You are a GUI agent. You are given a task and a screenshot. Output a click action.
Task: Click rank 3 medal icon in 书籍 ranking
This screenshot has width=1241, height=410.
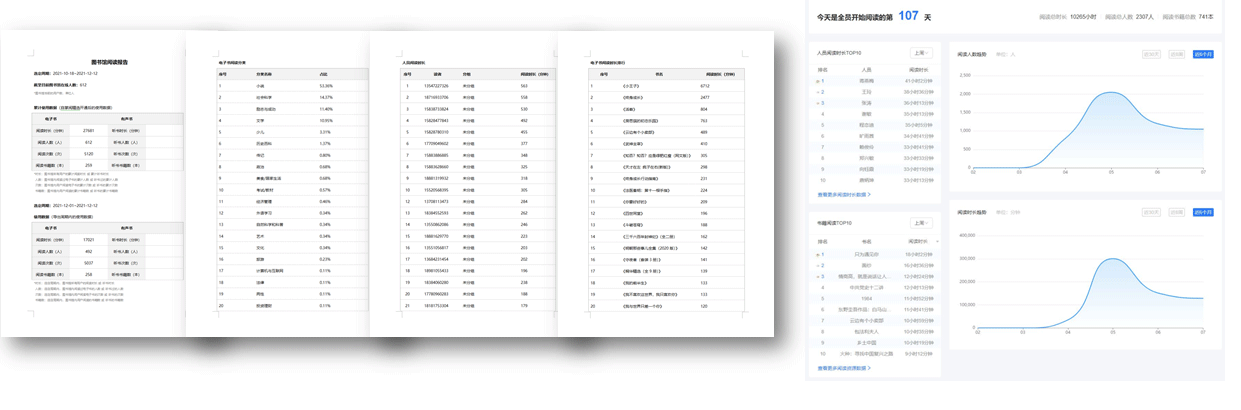pyautogui.click(x=821, y=276)
